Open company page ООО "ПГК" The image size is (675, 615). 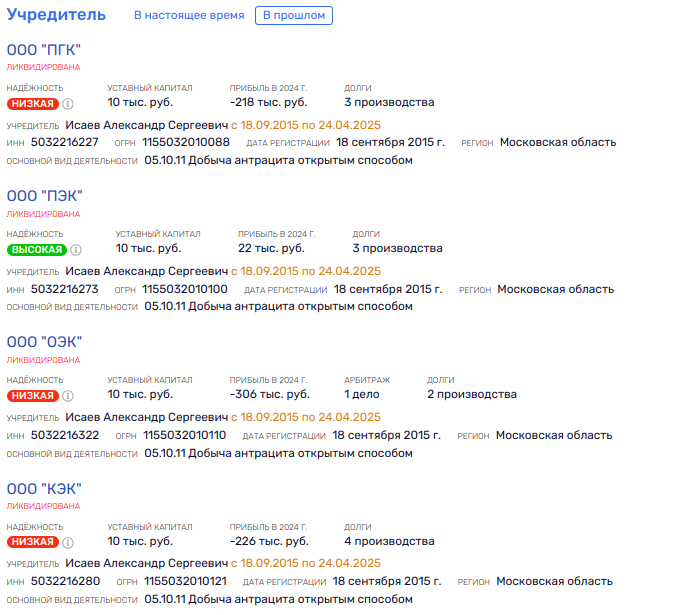44,50
